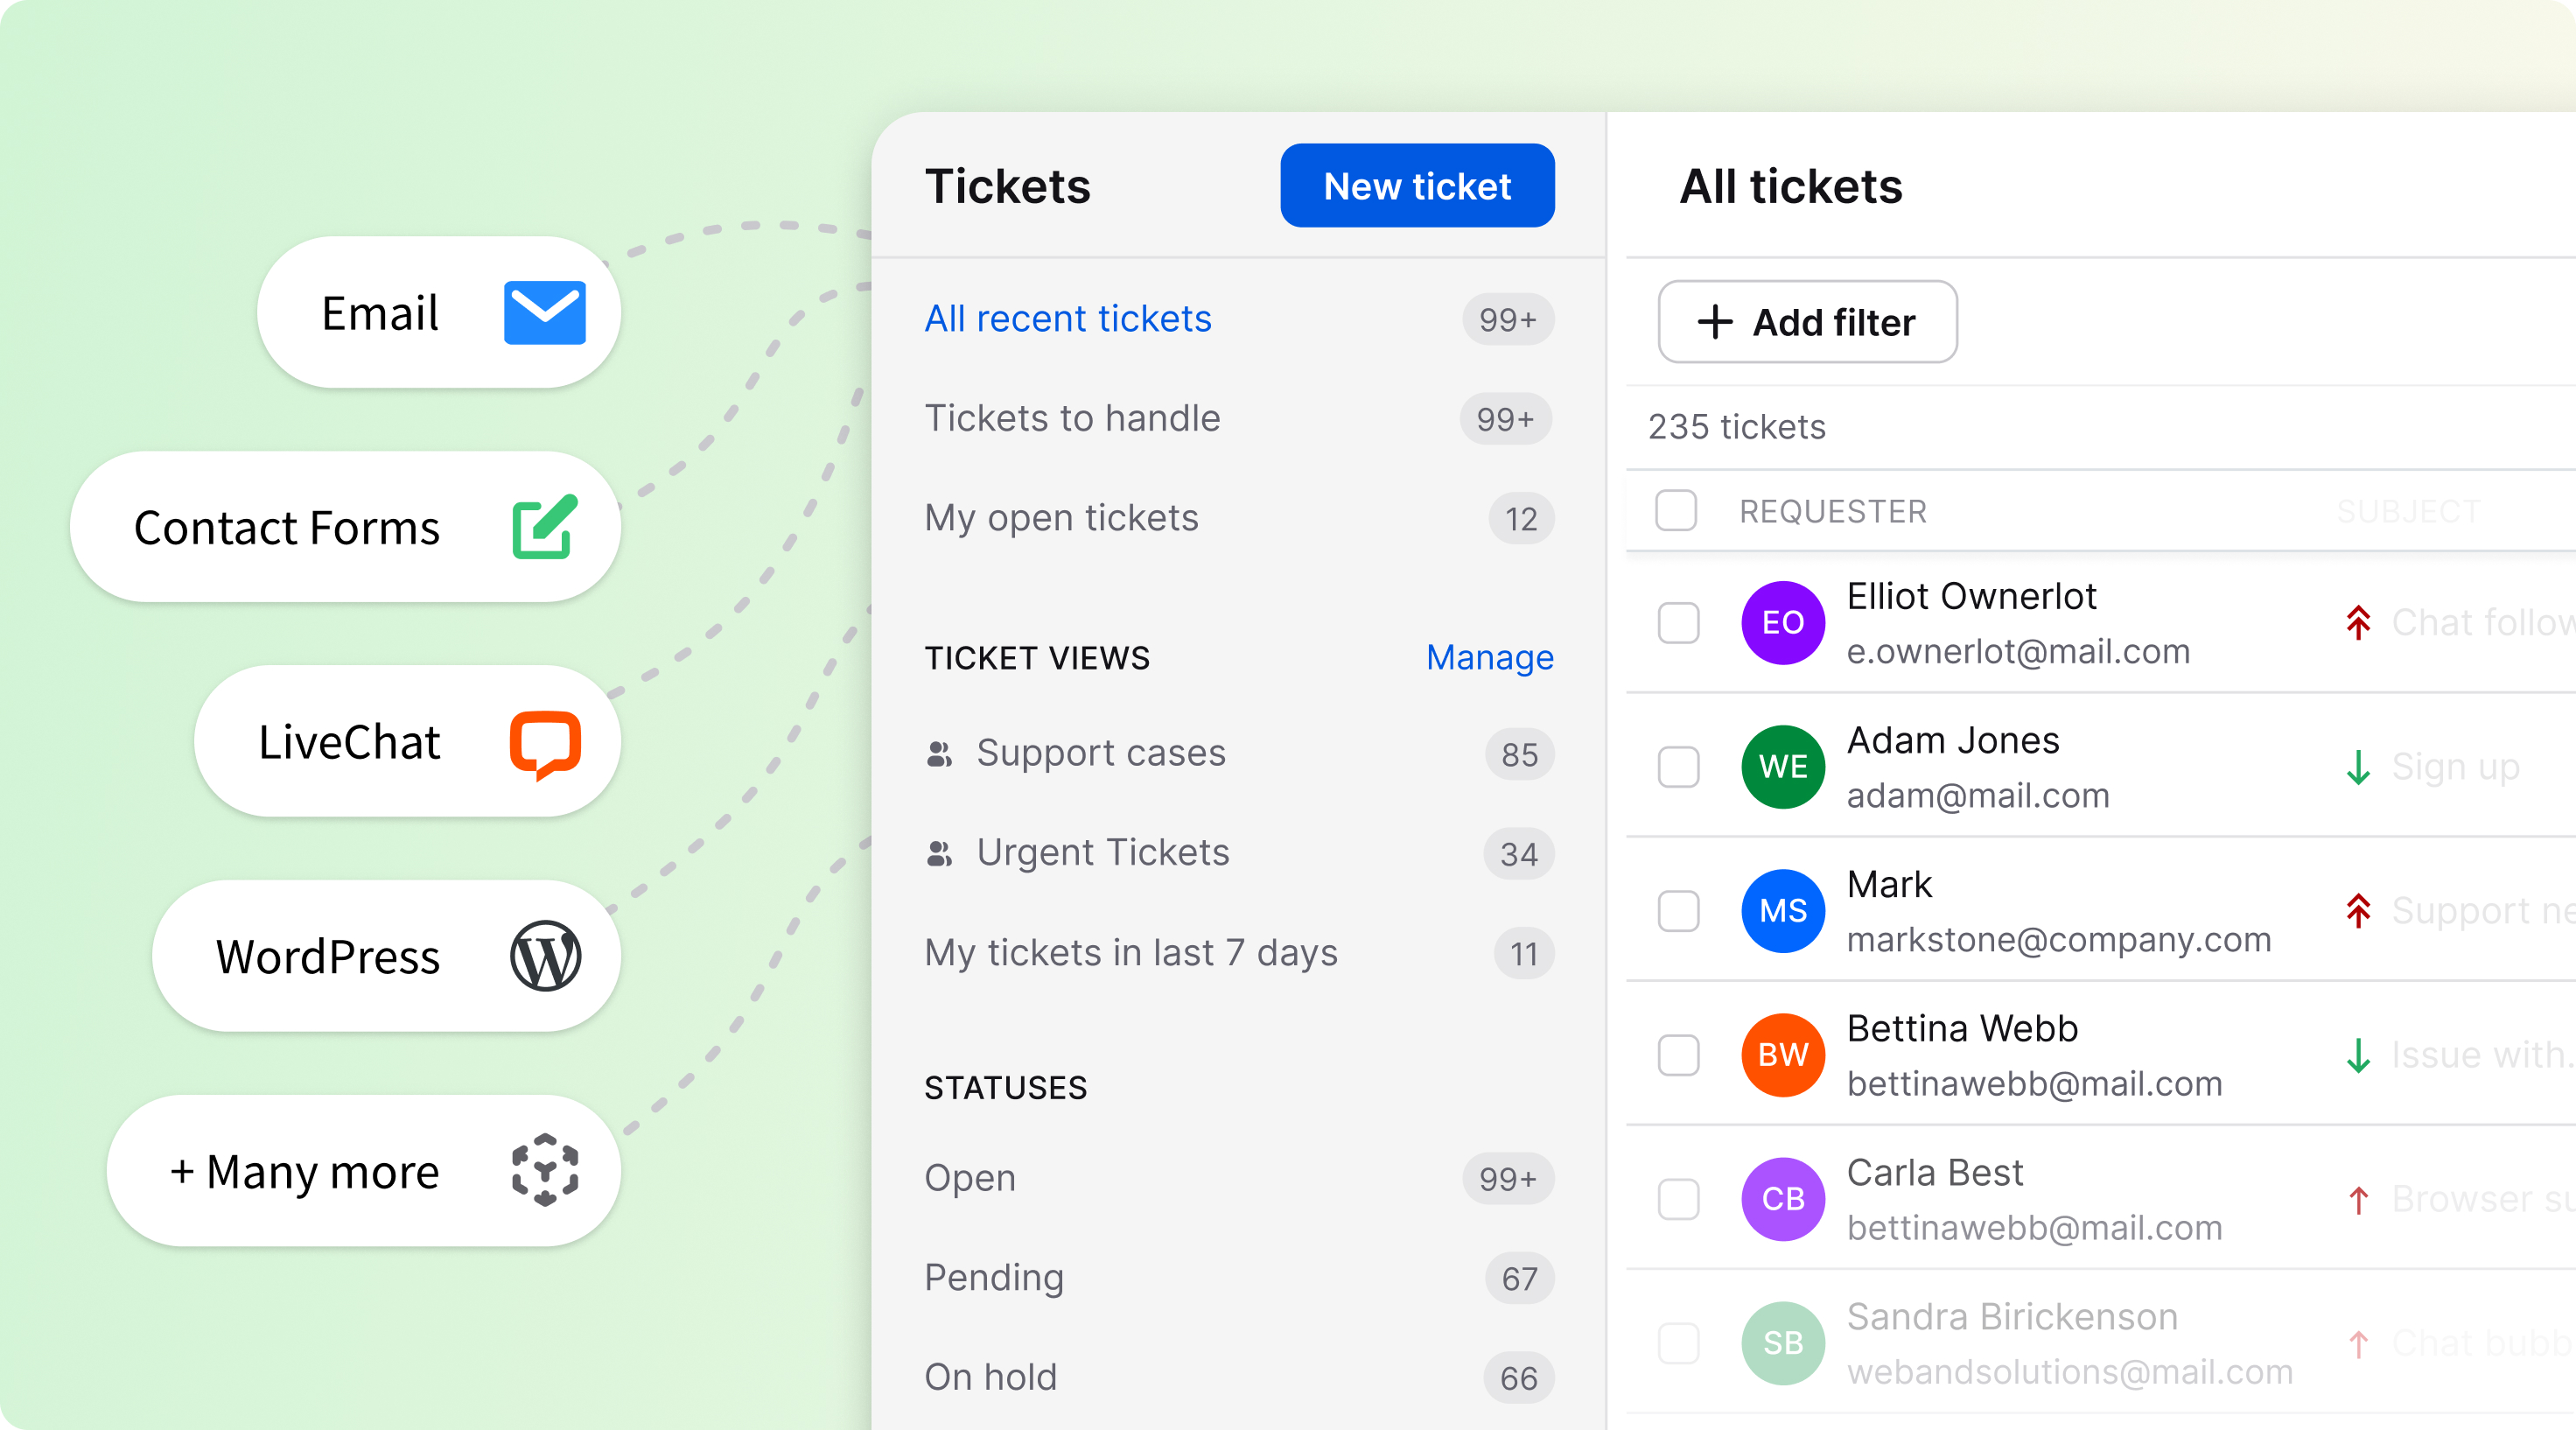
Task: Click the blue Email envelope icon
Action: [544, 313]
